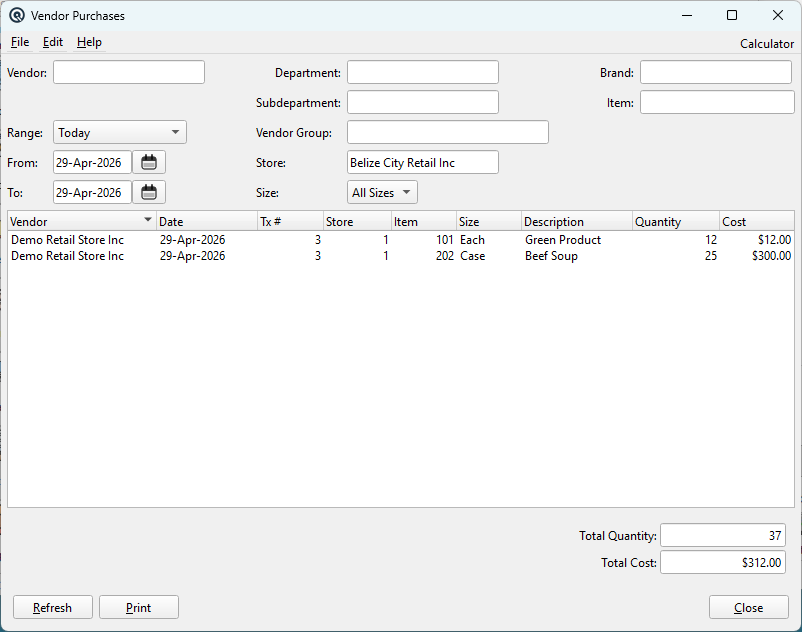
Task: Open the Edit menu
Action: coord(53,42)
